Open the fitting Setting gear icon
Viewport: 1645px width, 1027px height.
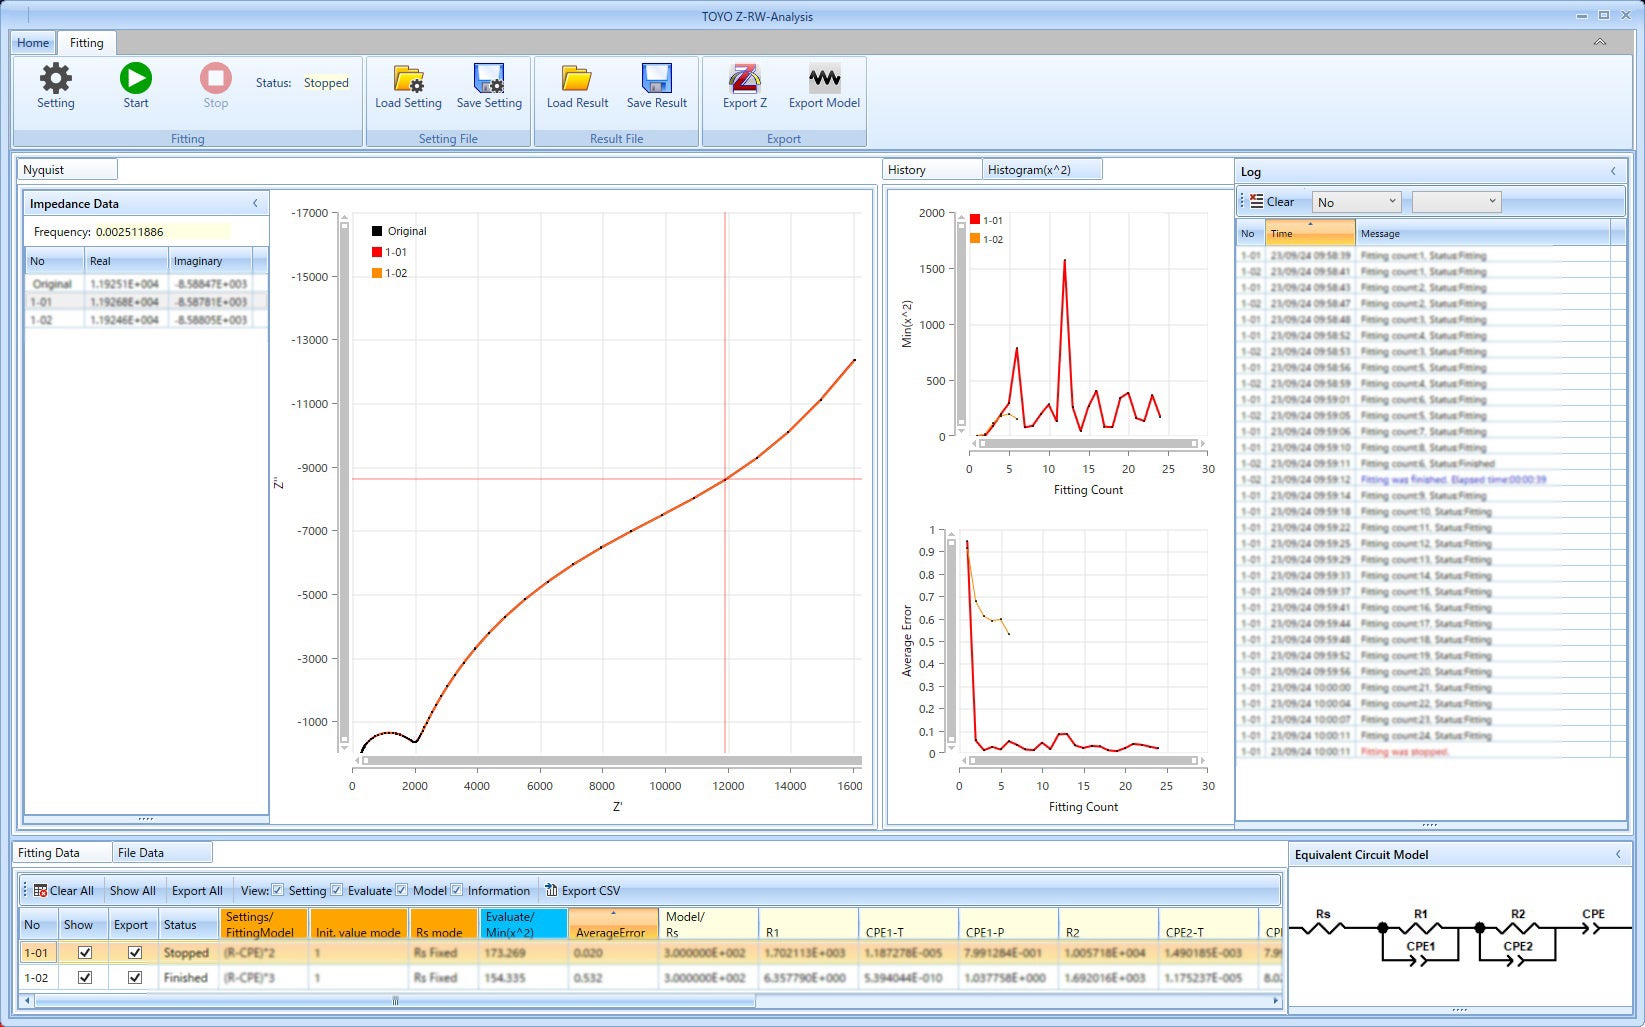(x=55, y=79)
